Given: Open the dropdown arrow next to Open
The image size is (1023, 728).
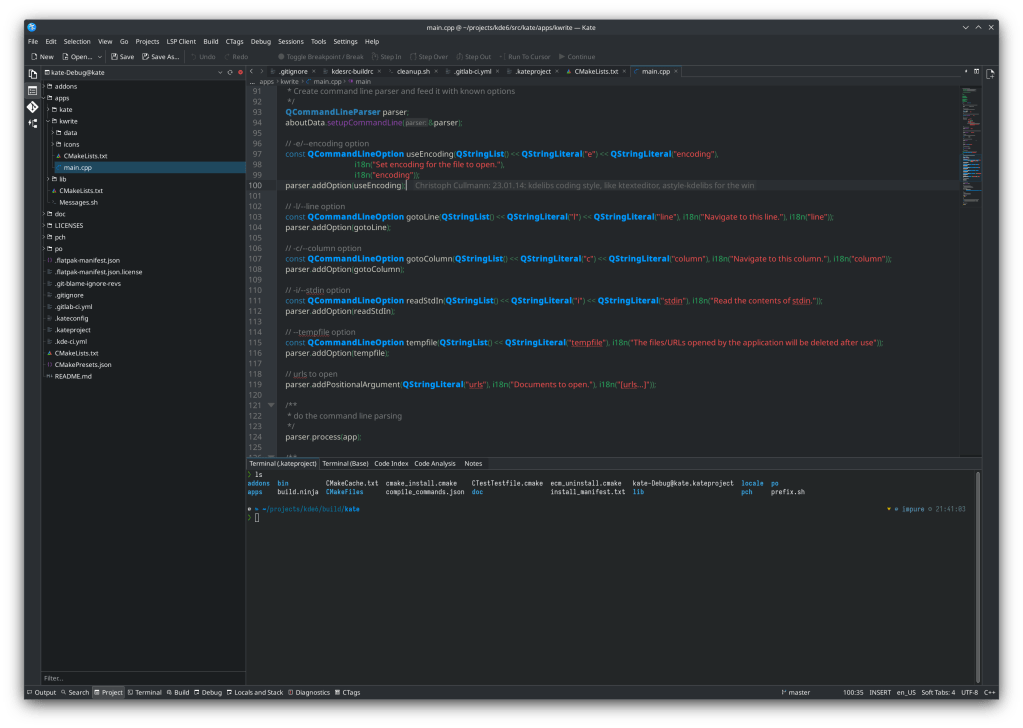Looking at the screenshot, I should click(x=98, y=57).
